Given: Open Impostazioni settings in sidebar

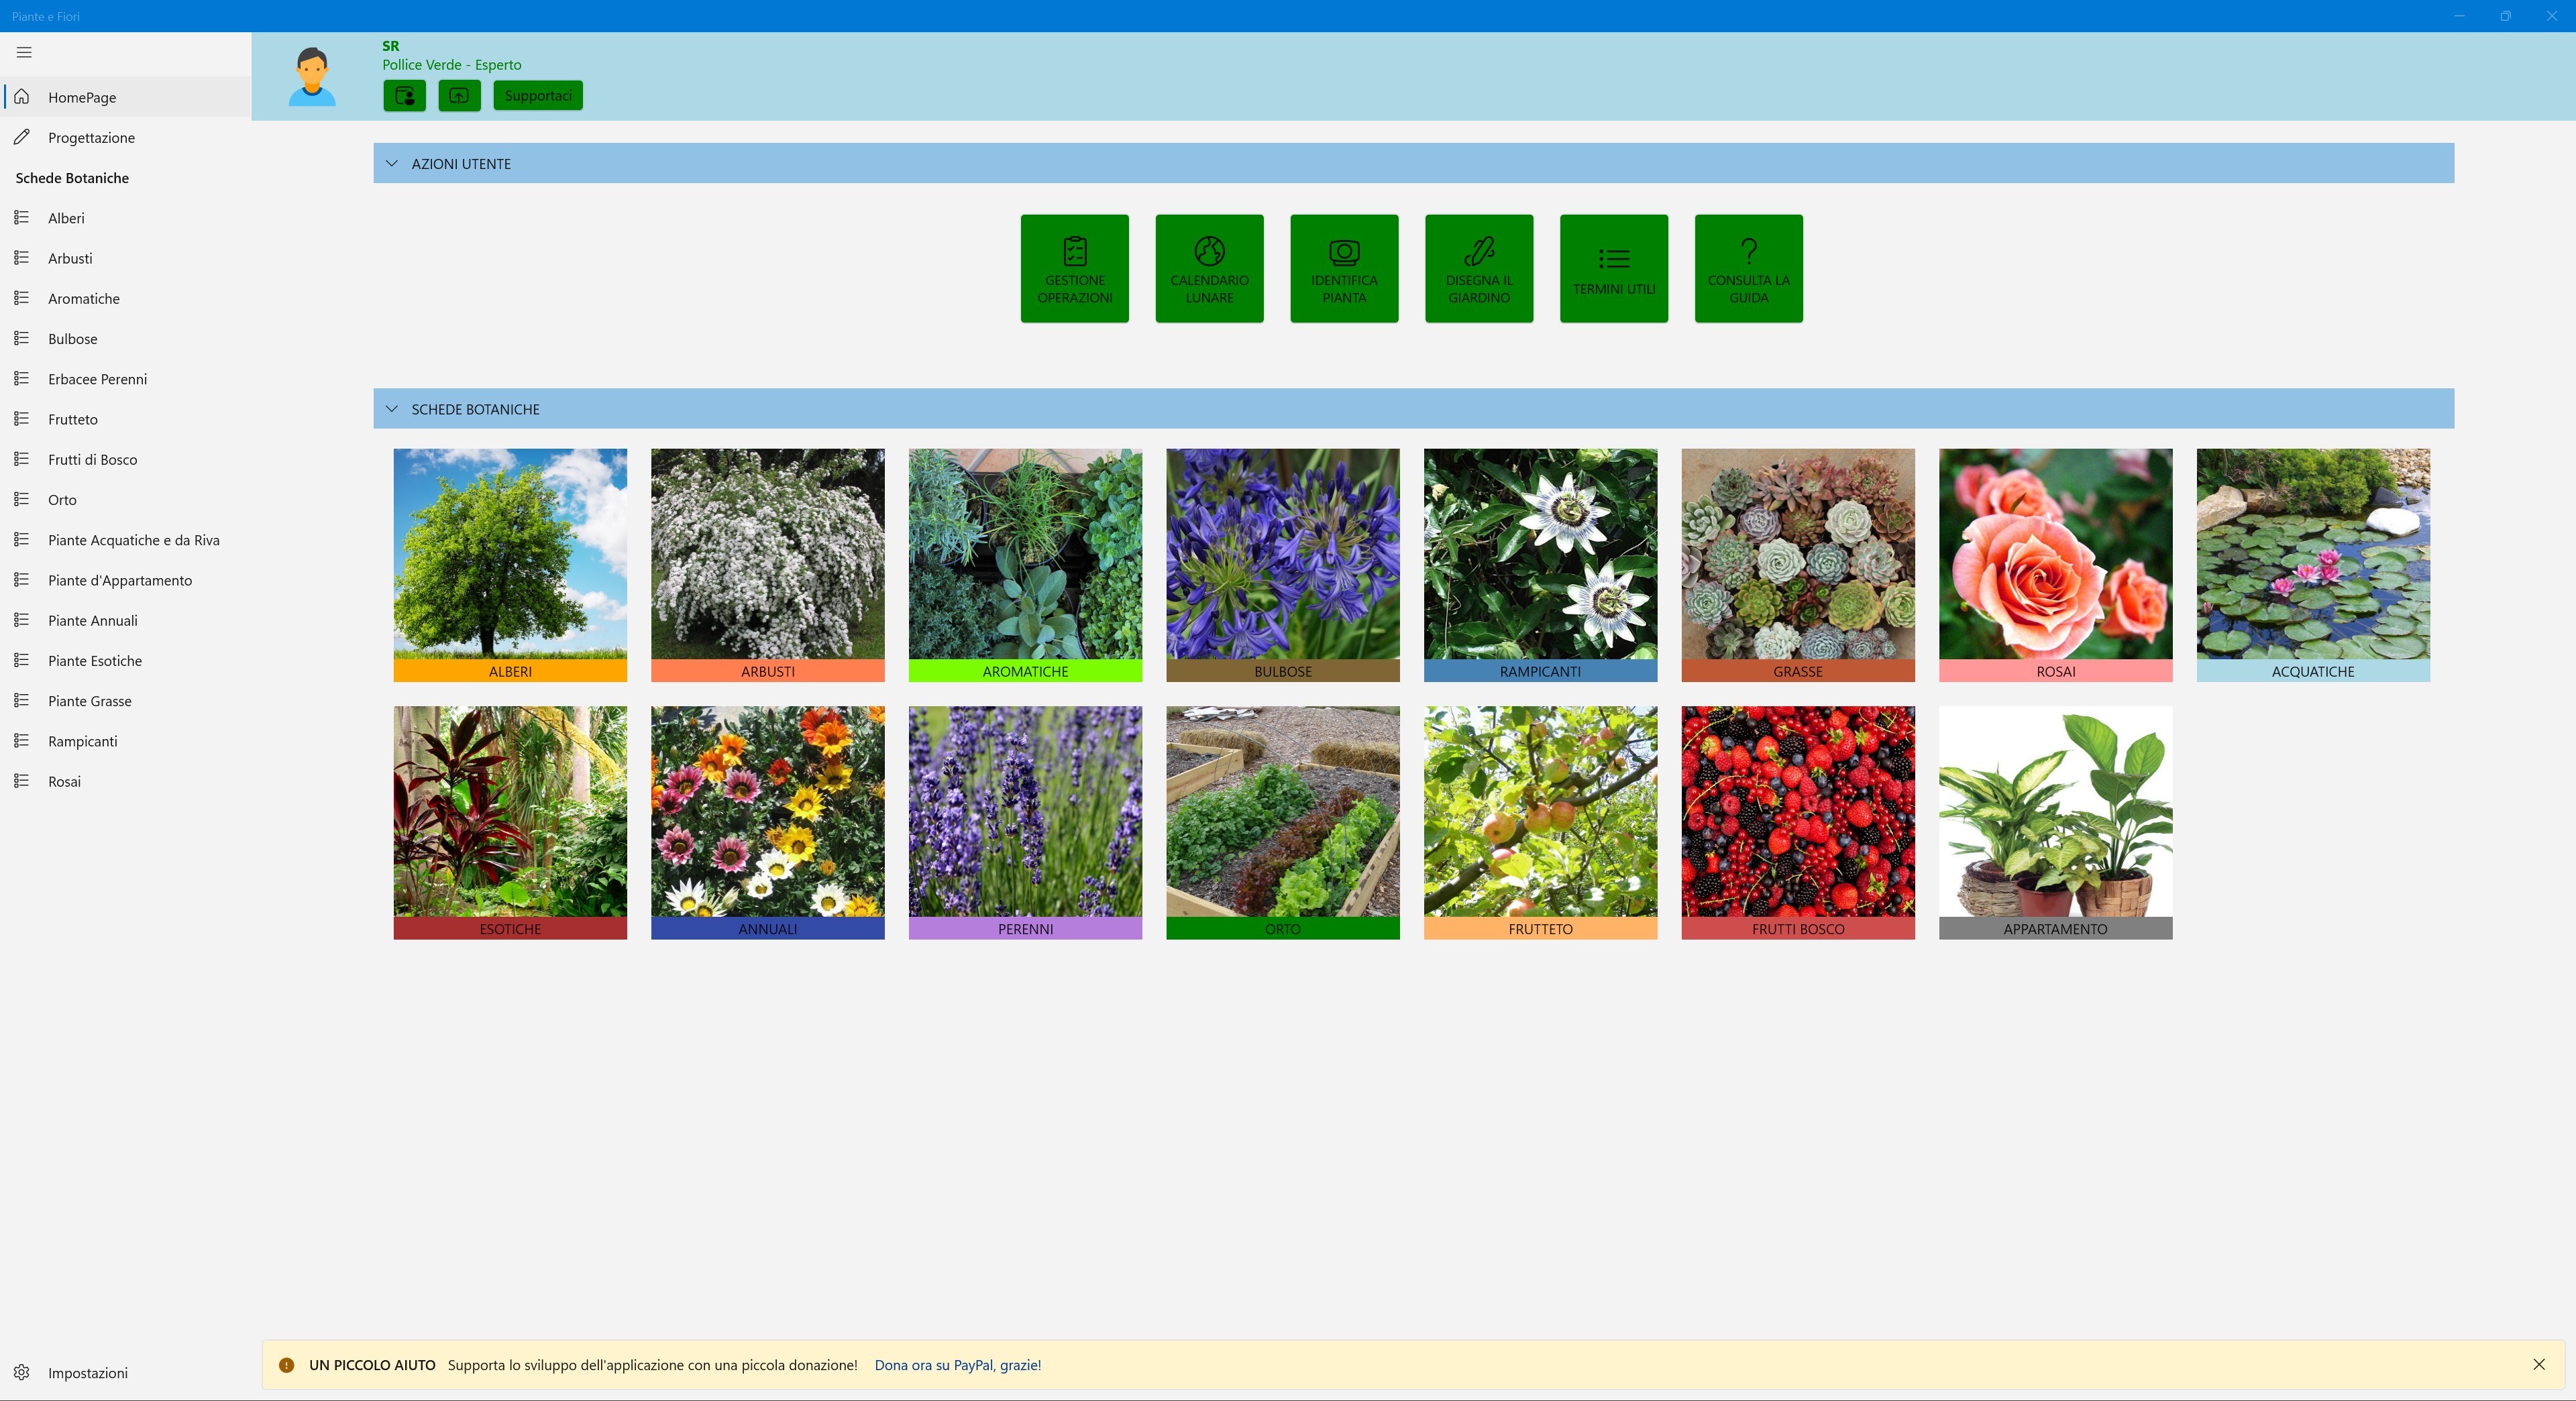Looking at the screenshot, I should coord(87,1372).
